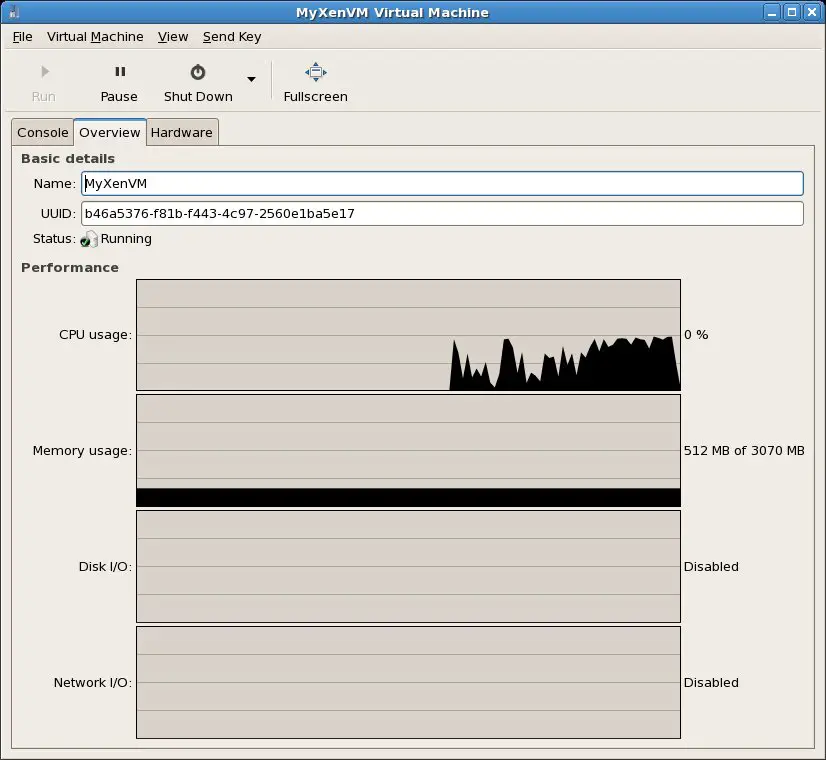The width and height of the screenshot is (826, 760).
Task: Select the UUID text field
Action: click(x=440, y=213)
